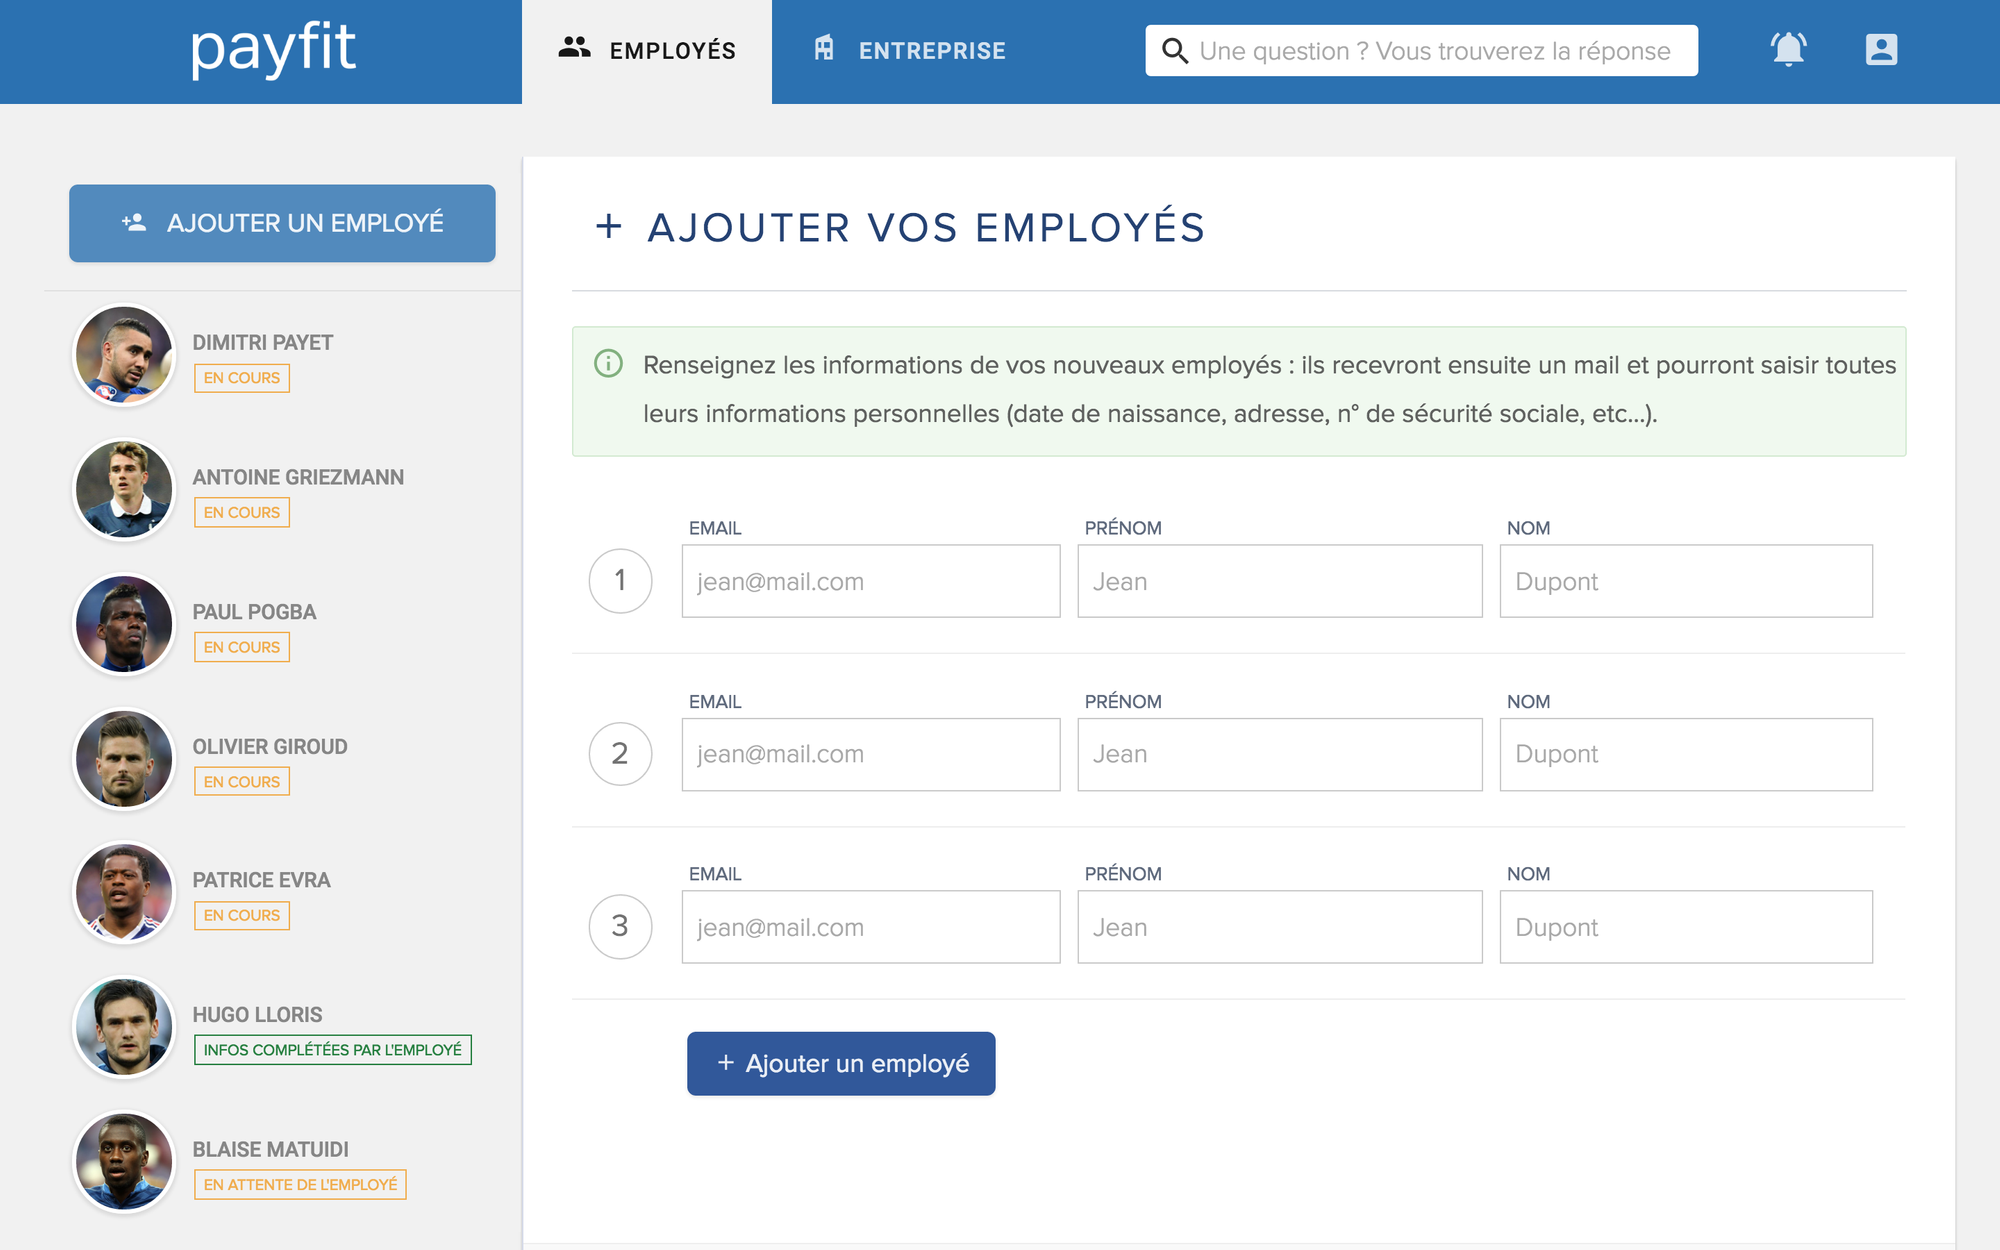This screenshot has width=2000, height=1250.
Task: Click the payfit logo
Action: click(272, 50)
